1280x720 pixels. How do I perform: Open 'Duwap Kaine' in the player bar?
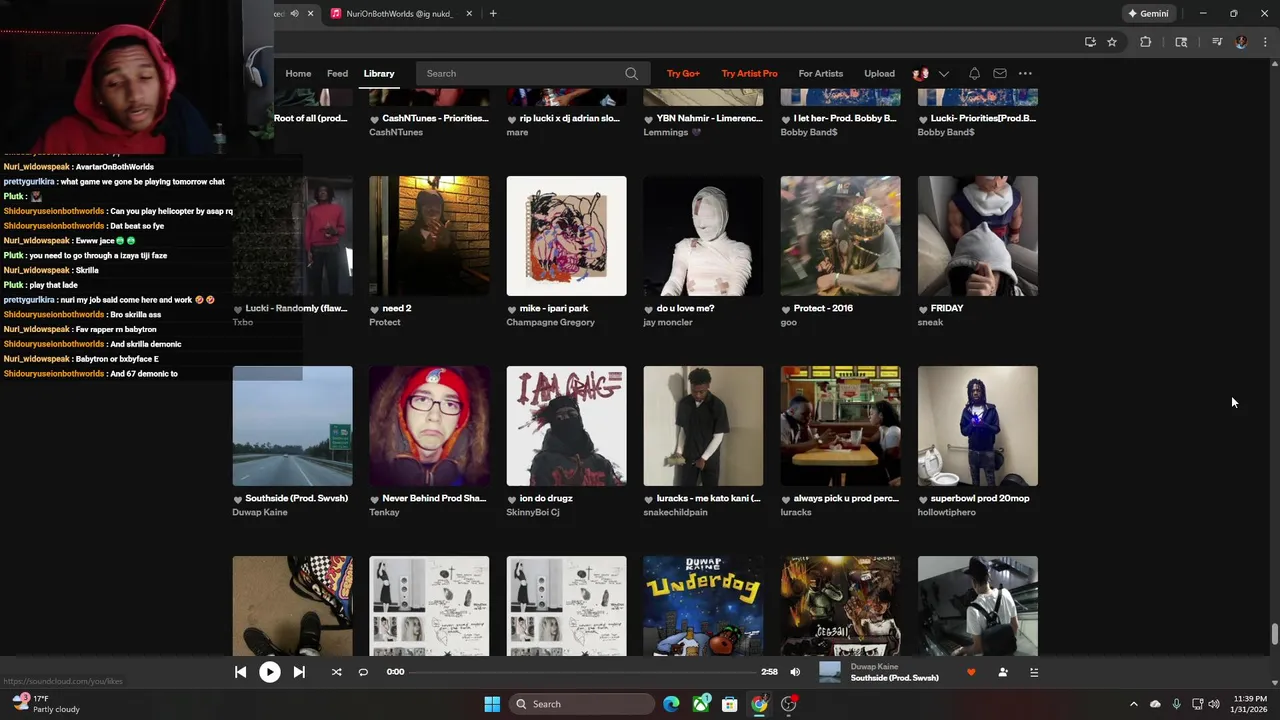tap(874, 666)
